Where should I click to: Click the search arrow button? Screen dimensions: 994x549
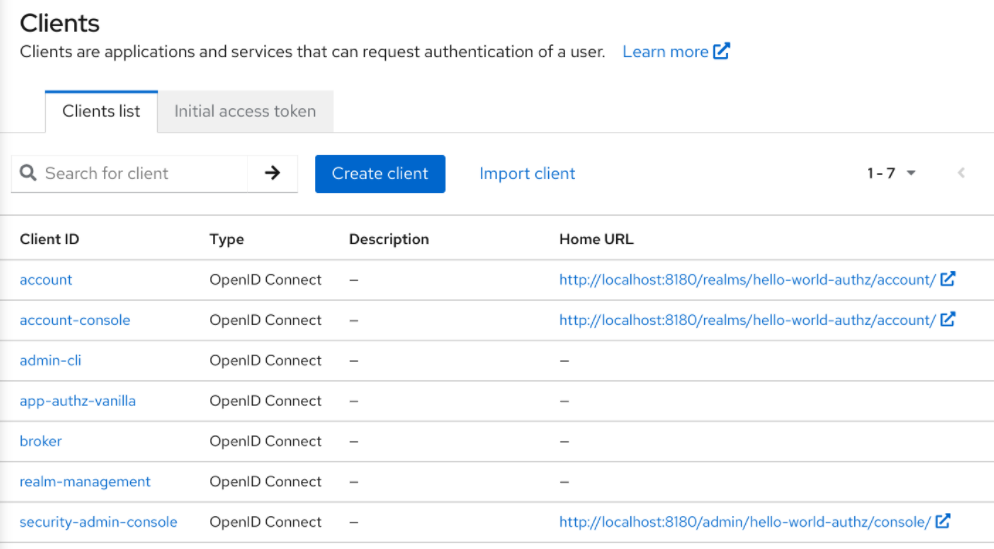272,173
